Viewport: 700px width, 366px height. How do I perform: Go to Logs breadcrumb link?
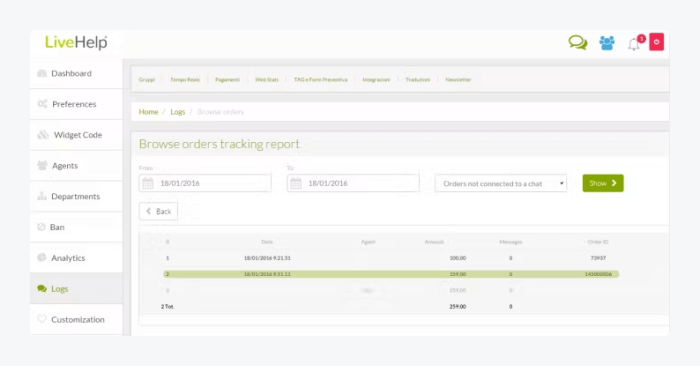pyautogui.click(x=178, y=112)
